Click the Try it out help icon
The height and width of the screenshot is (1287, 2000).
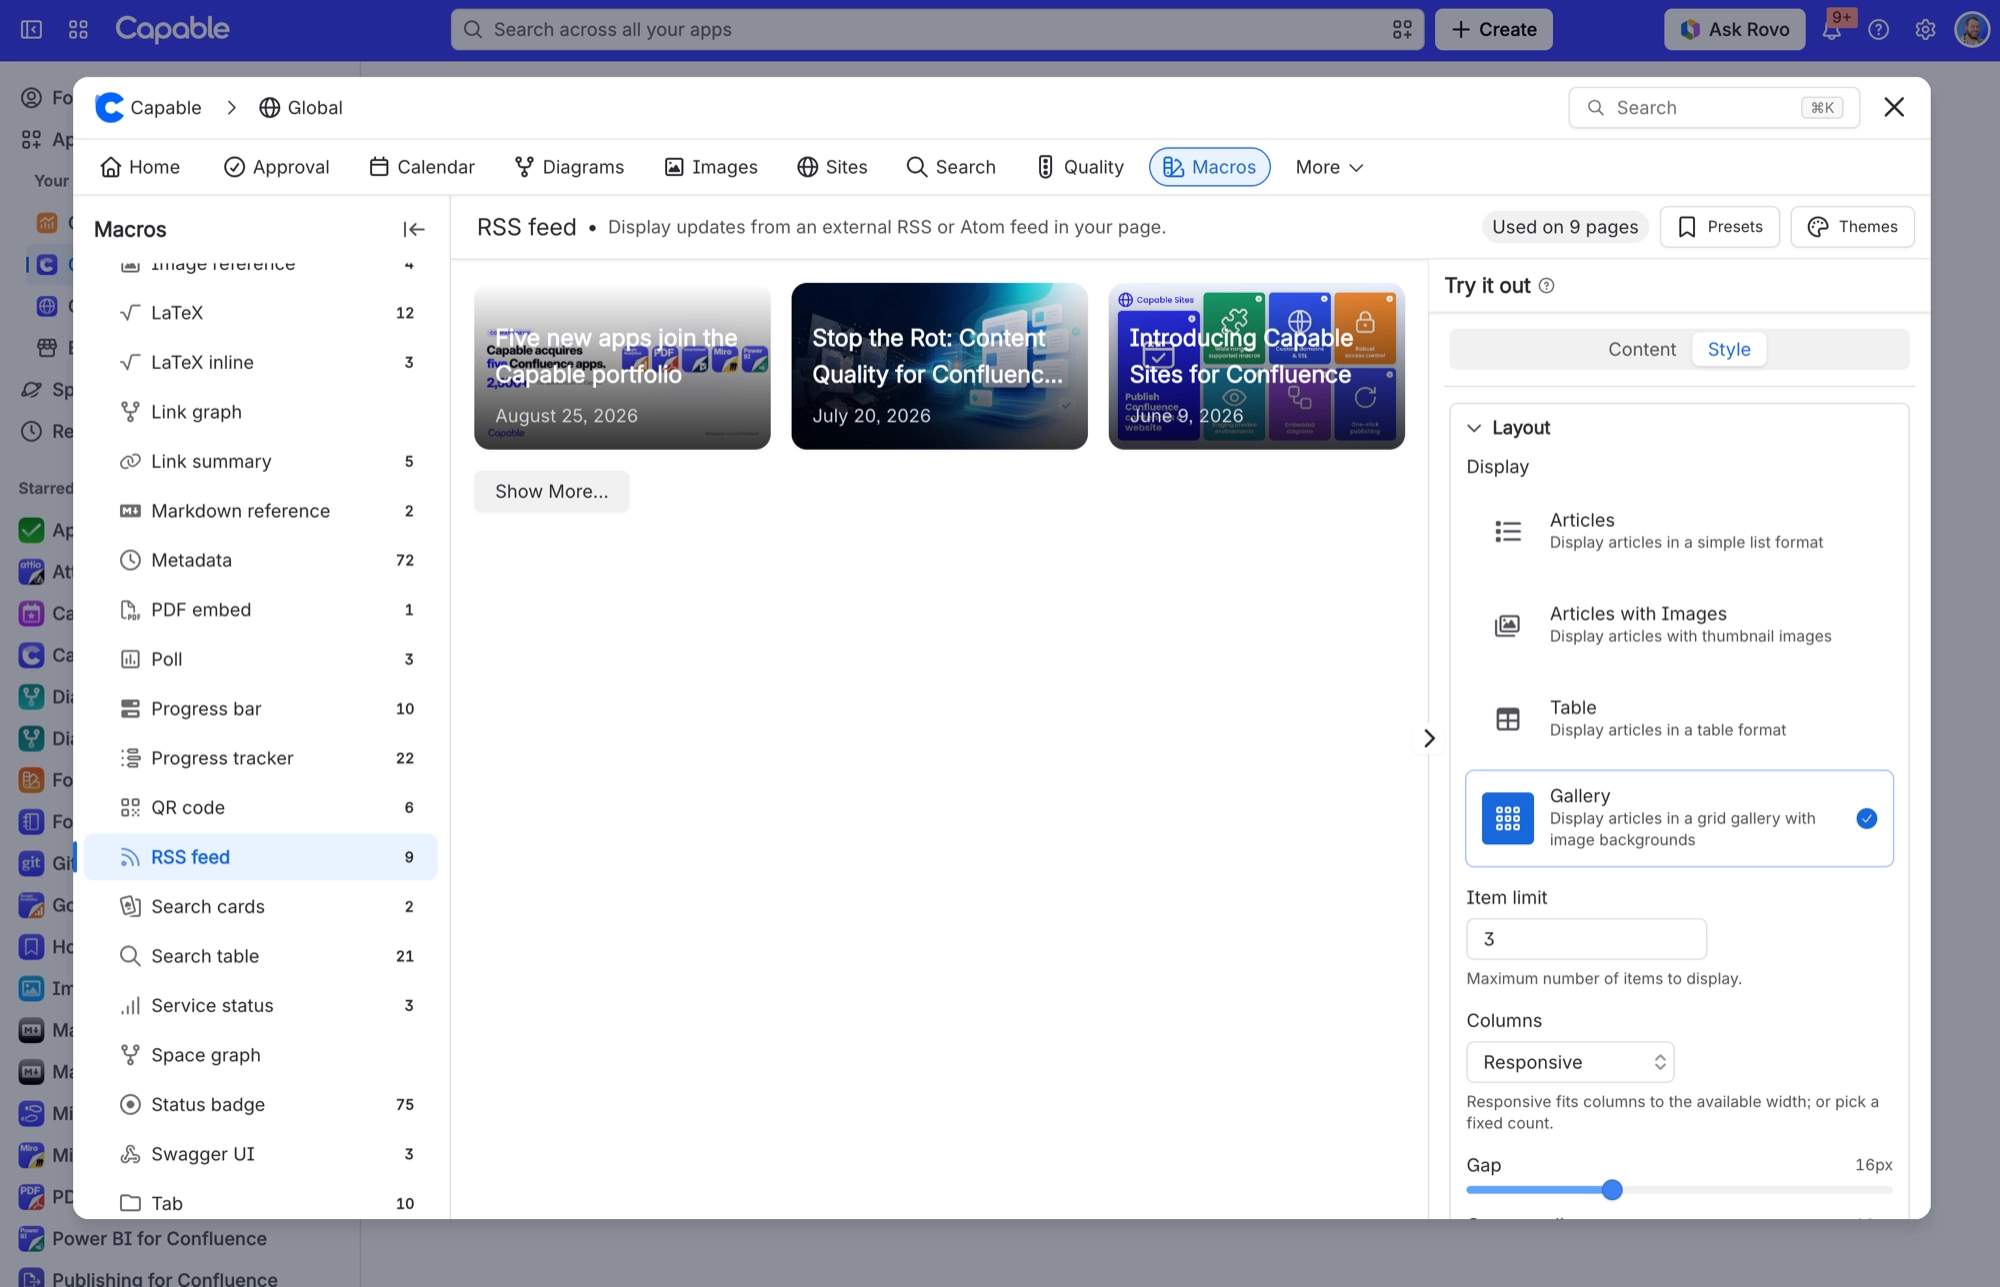(1547, 286)
